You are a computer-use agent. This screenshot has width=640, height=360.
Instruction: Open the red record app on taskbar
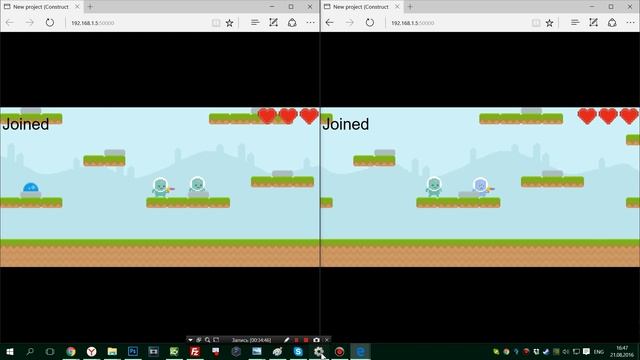click(x=339, y=351)
